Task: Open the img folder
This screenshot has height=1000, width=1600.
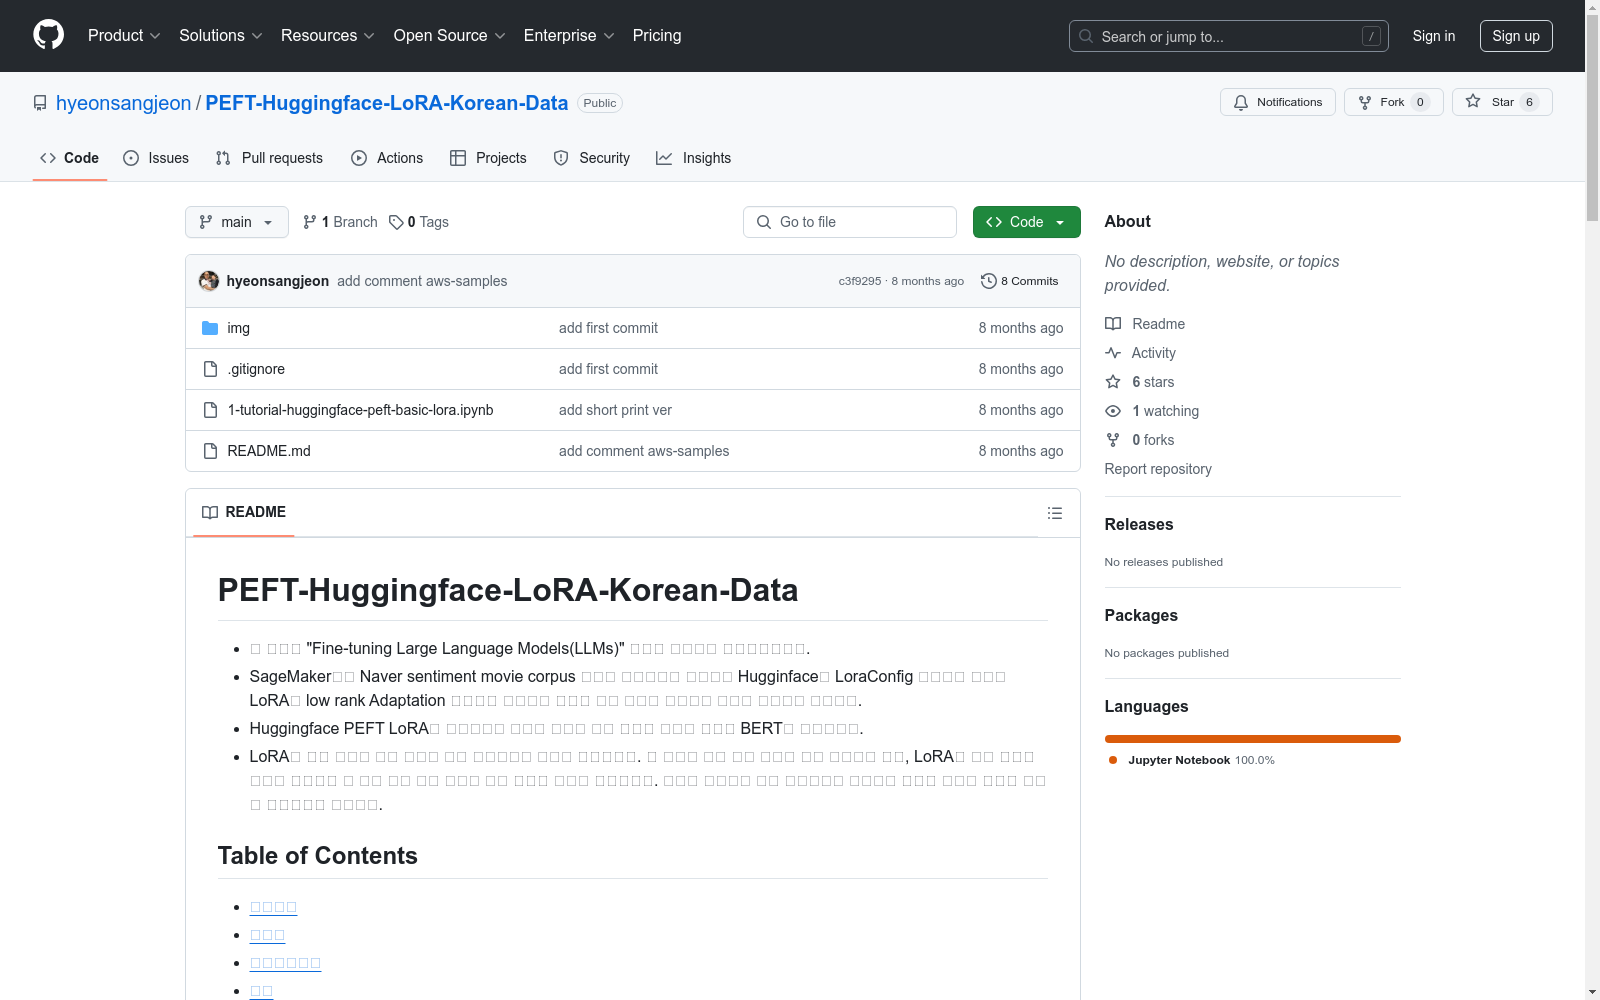Action: (239, 328)
